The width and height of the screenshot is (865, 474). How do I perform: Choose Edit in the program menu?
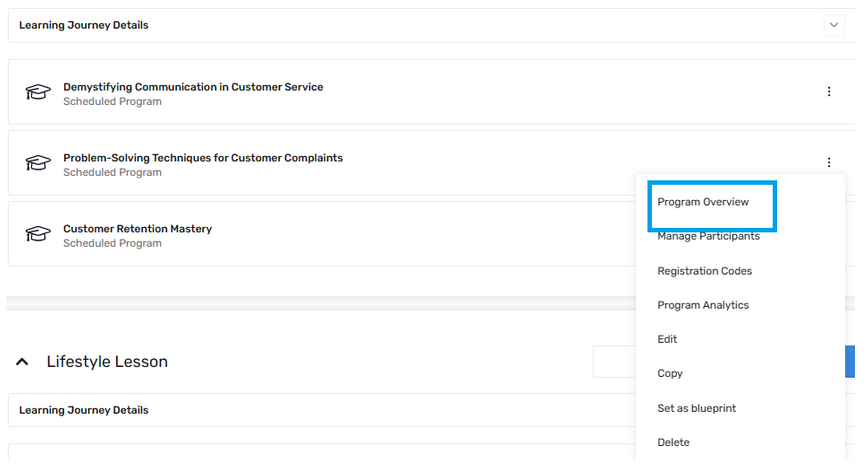pos(667,339)
